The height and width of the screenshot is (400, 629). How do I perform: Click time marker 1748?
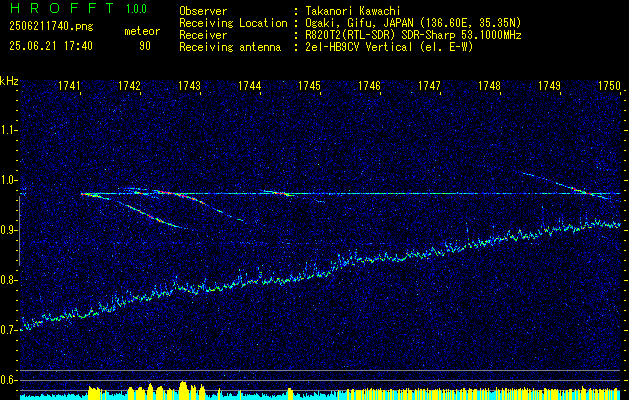click(x=490, y=85)
